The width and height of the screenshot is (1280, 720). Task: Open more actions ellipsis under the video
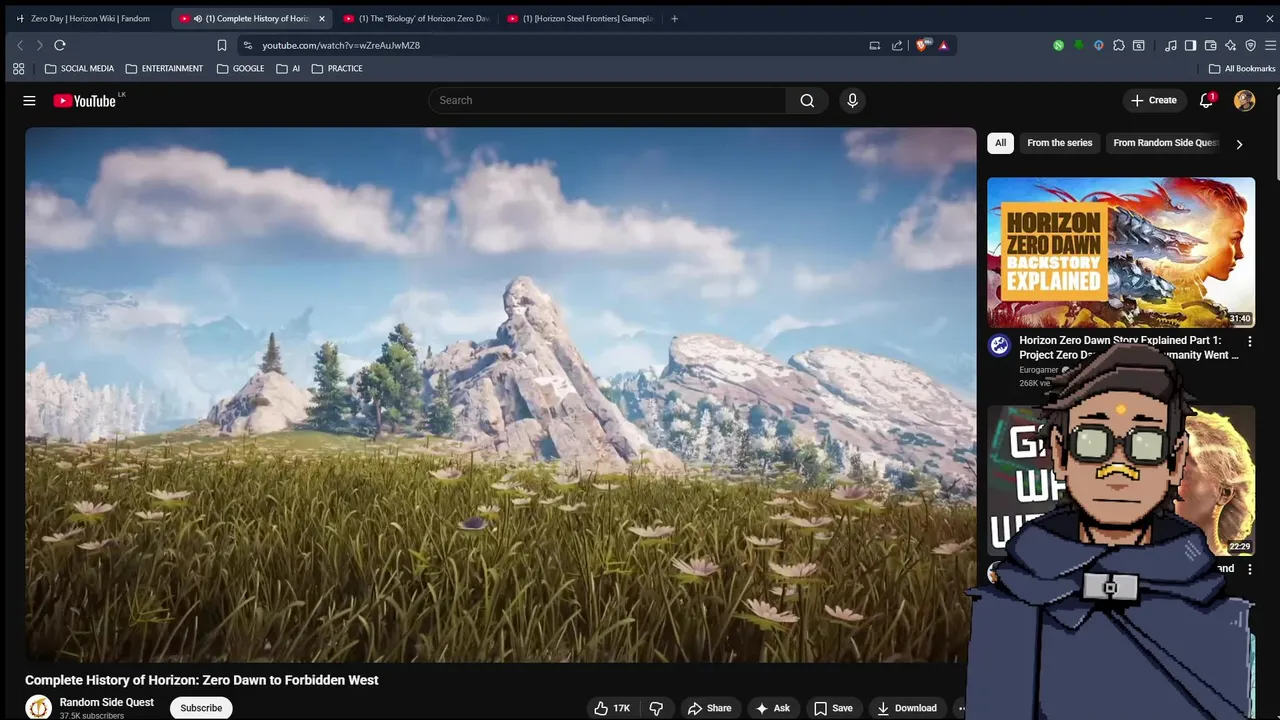pos(962,708)
